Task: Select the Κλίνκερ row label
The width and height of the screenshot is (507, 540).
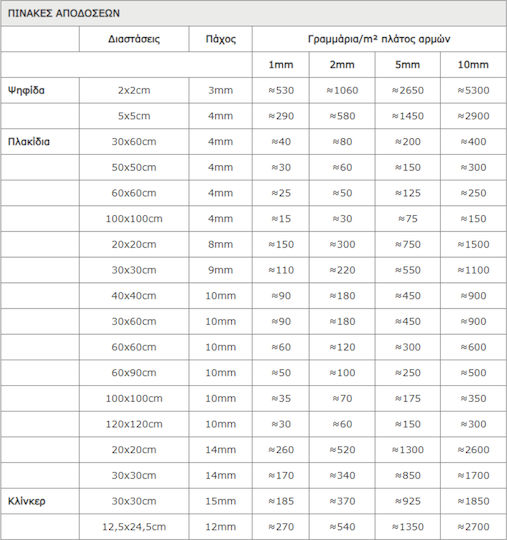Action: pyautogui.click(x=27, y=501)
